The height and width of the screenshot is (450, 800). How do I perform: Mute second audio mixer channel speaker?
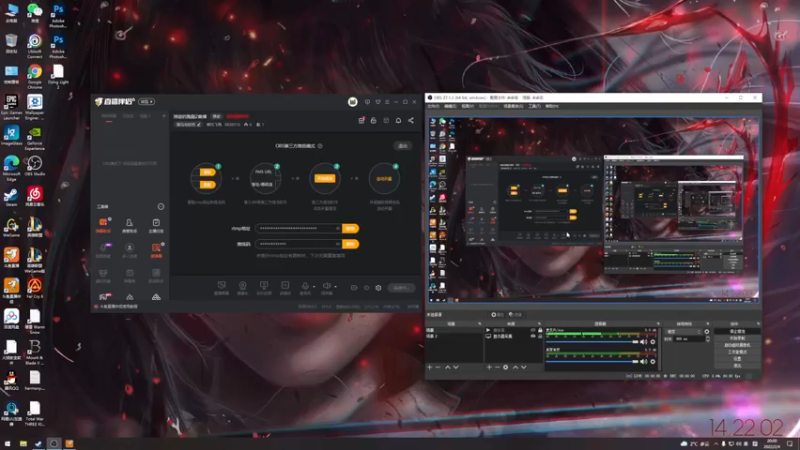pyautogui.click(x=644, y=361)
